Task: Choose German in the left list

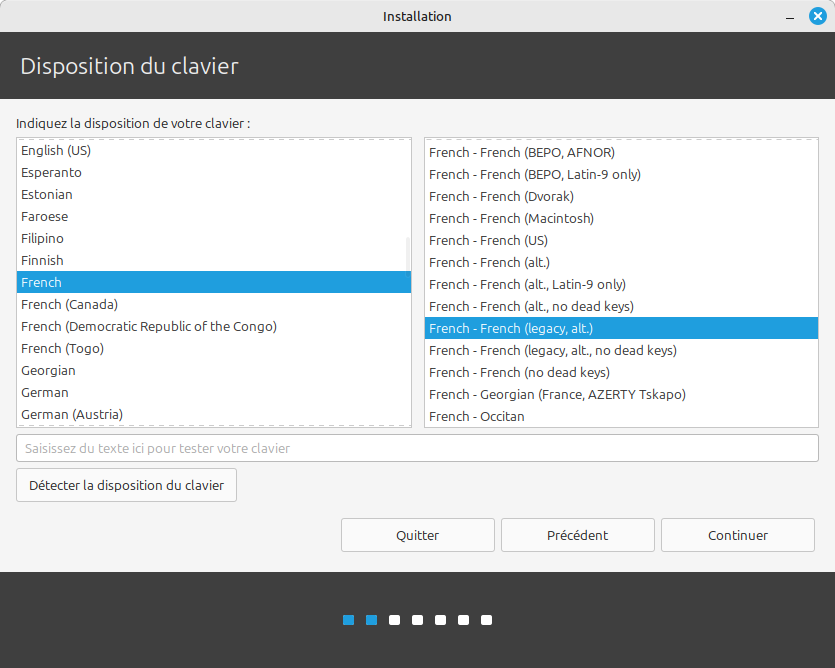Action: coord(214,393)
